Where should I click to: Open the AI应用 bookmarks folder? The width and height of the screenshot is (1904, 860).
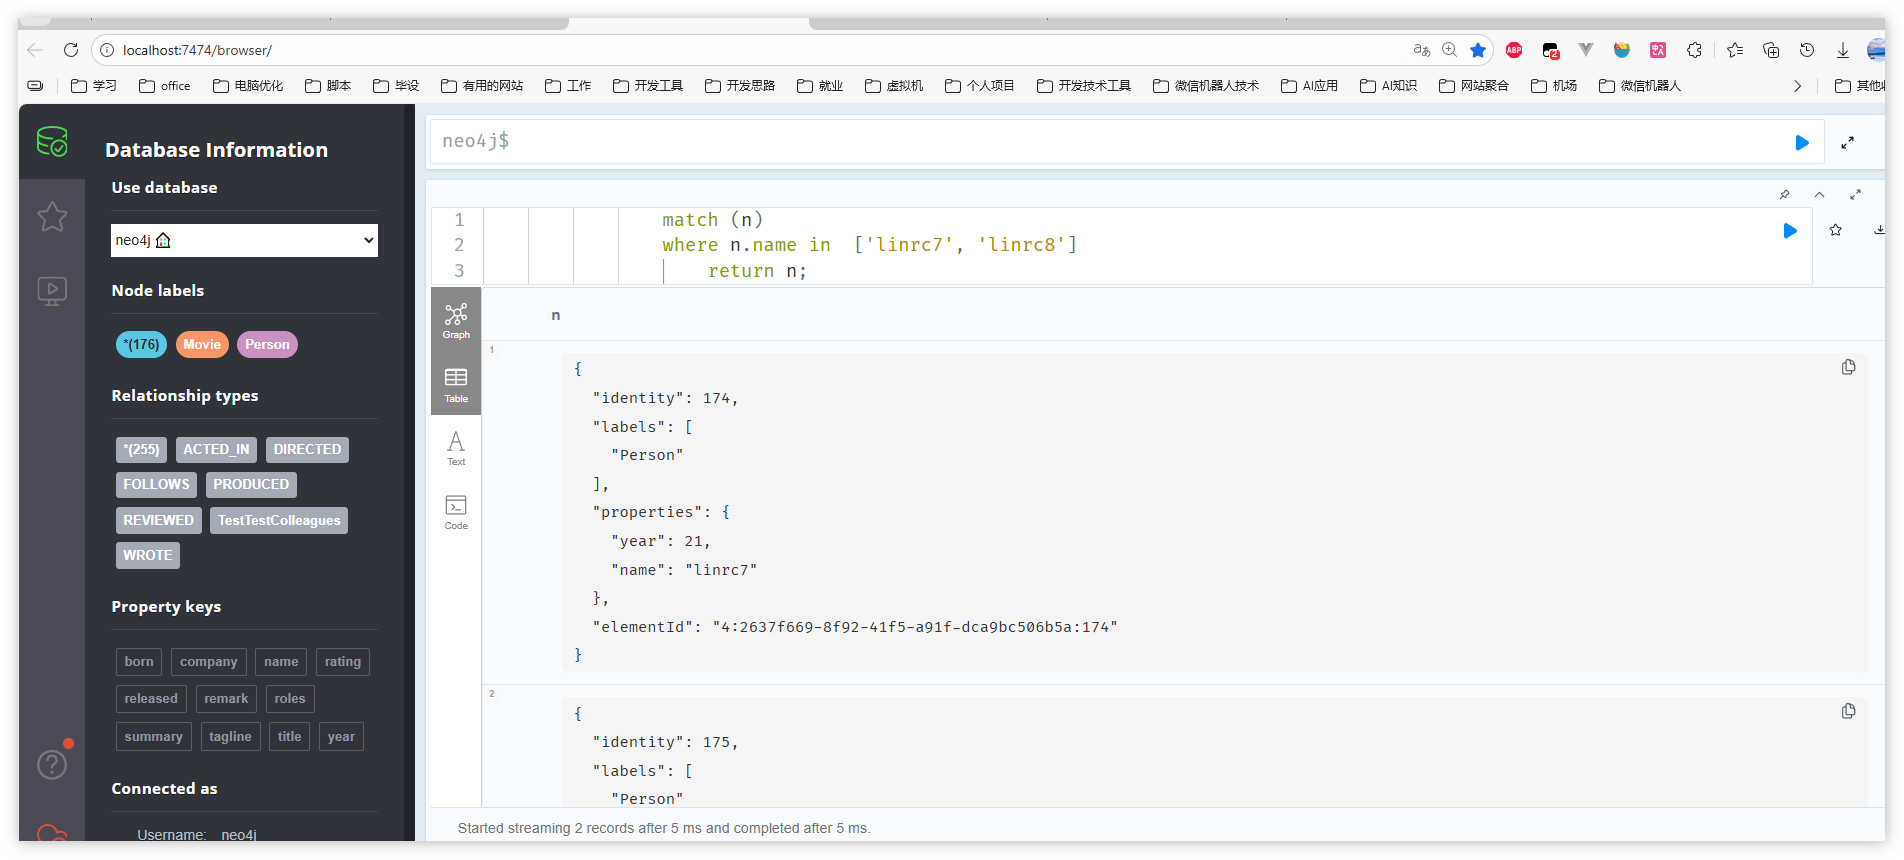pyautogui.click(x=1310, y=86)
